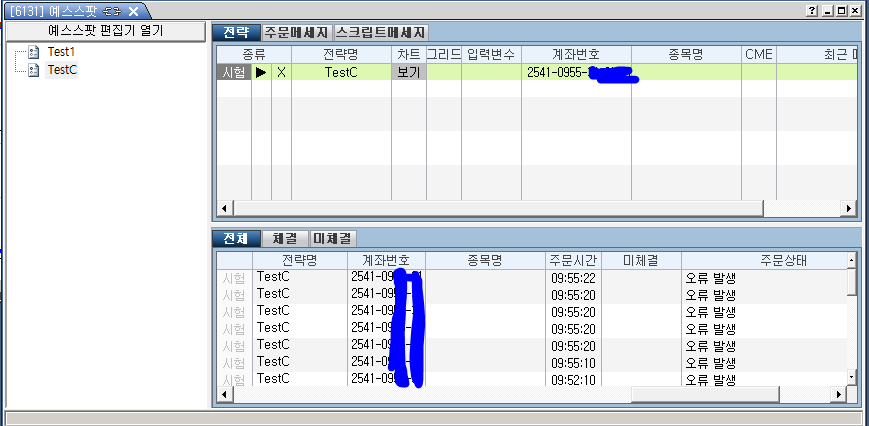
Task: Click the 주문시간 column header
Action: coord(573,261)
